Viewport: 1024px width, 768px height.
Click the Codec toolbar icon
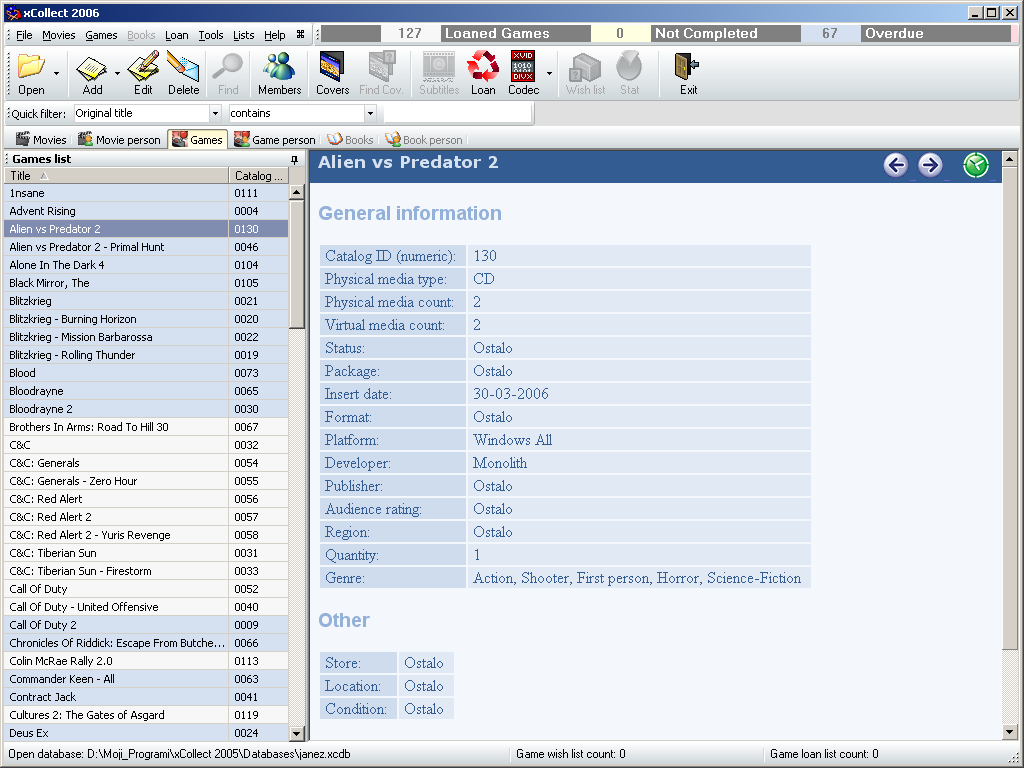coord(523,72)
